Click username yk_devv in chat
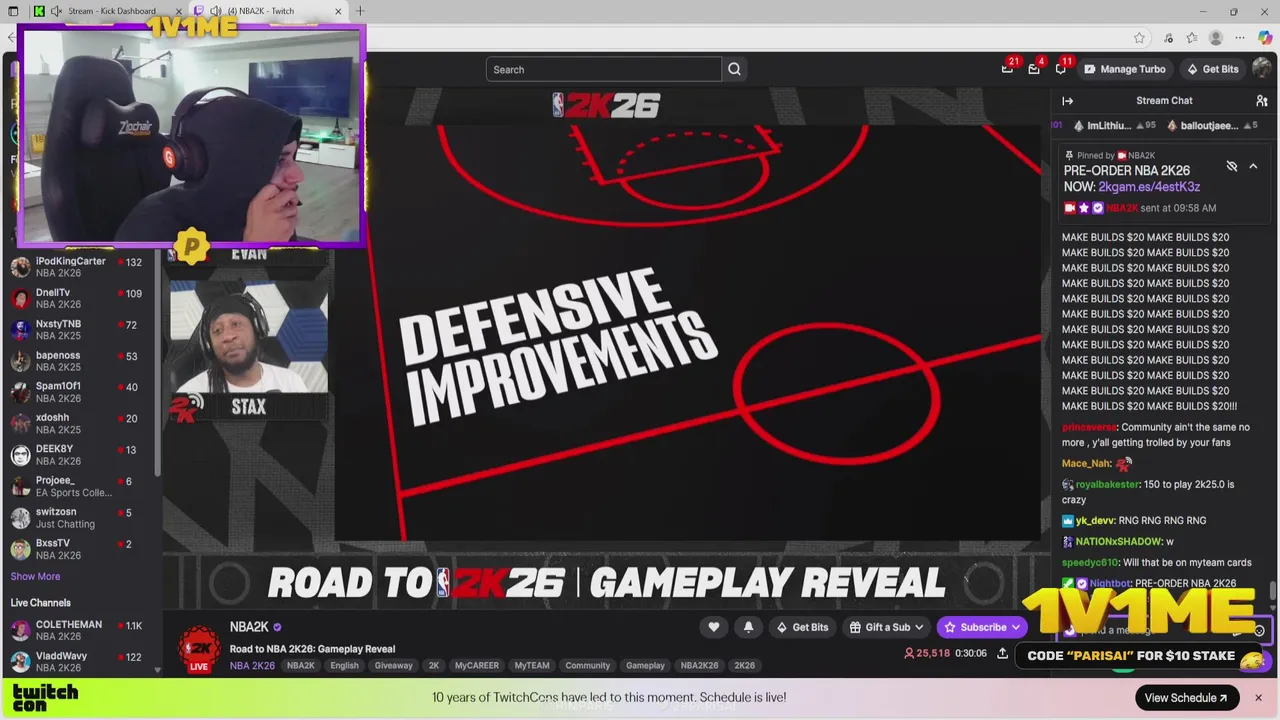1280x720 pixels. point(1095,520)
